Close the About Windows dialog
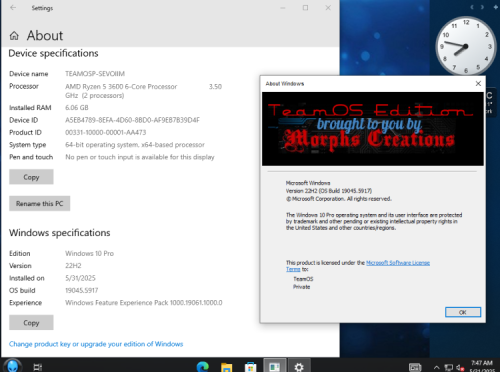500x372 pixels. (478, 83)
